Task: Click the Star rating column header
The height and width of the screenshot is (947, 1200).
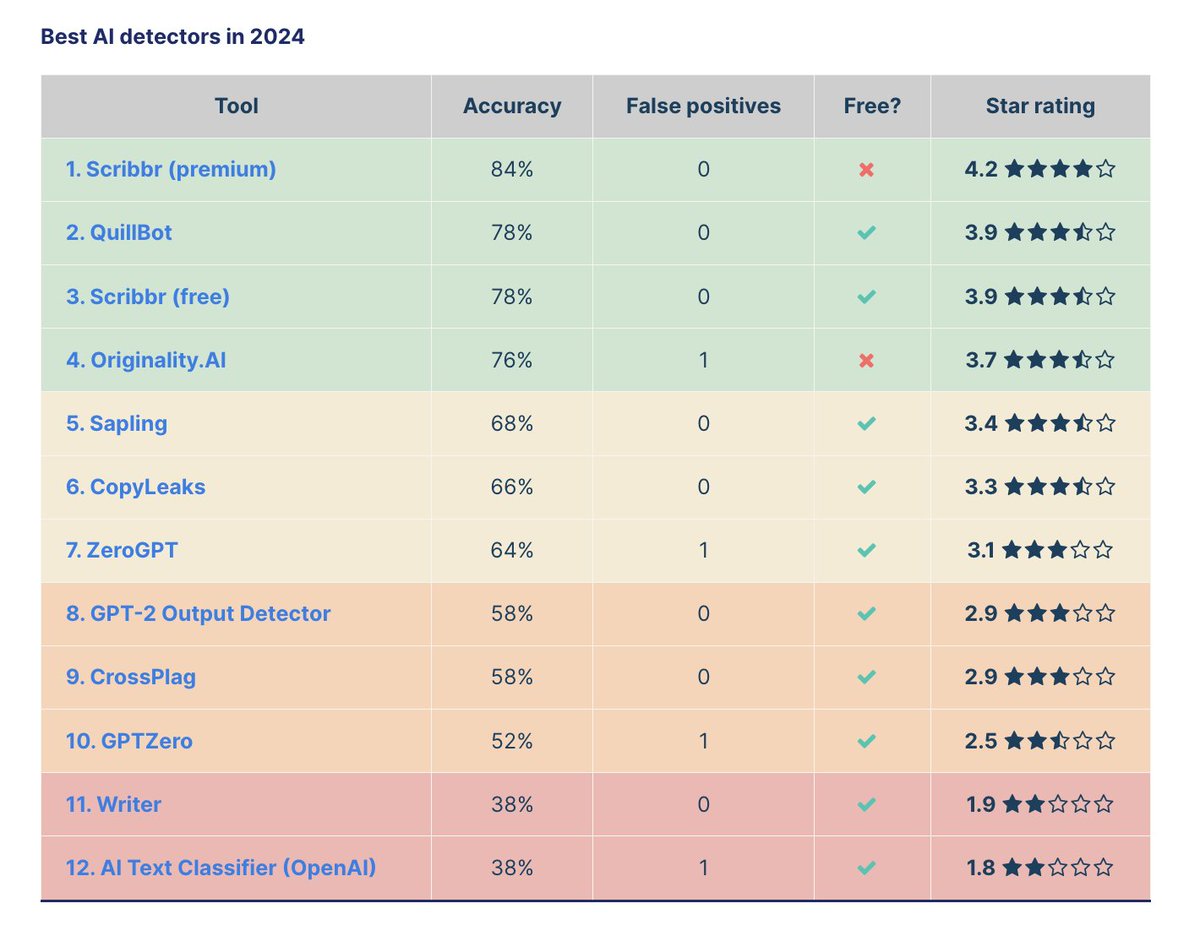Action: [1040, 106]
